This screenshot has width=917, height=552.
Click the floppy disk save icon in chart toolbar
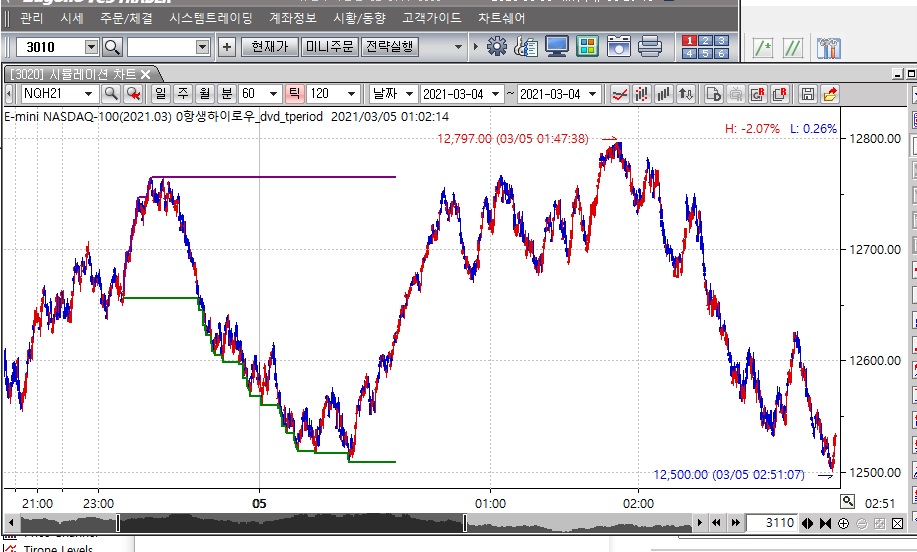808,94
